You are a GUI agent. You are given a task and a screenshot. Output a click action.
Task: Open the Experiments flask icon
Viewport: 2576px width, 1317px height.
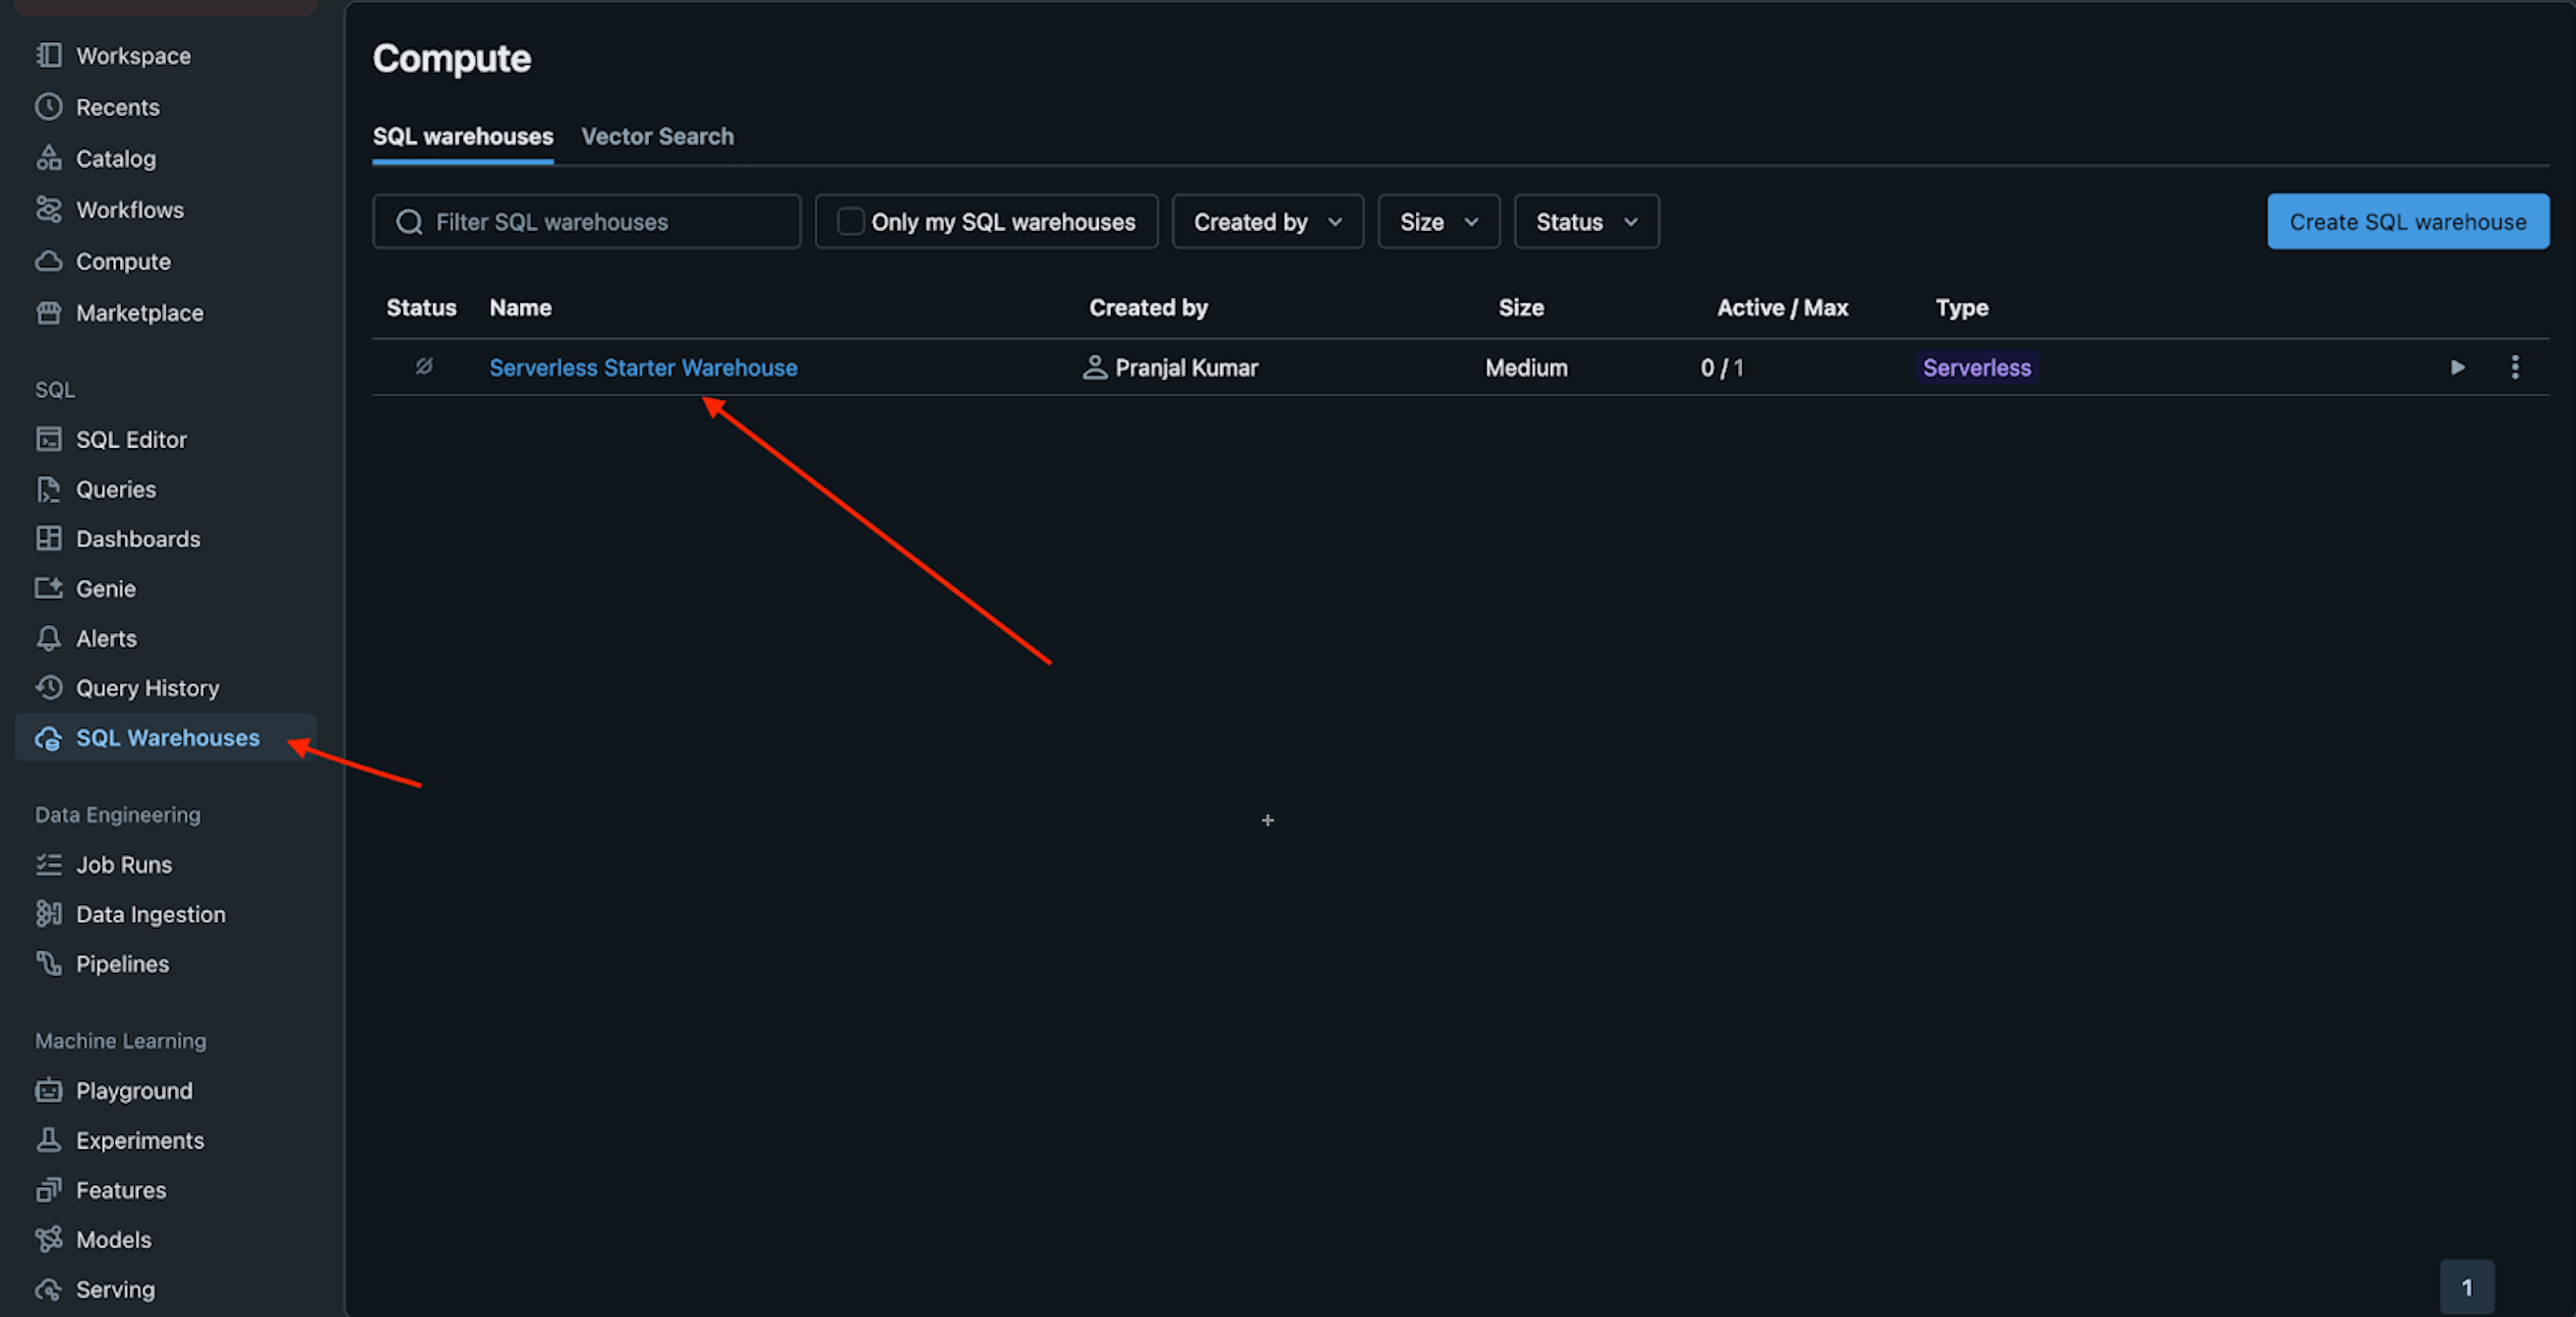48,1140
